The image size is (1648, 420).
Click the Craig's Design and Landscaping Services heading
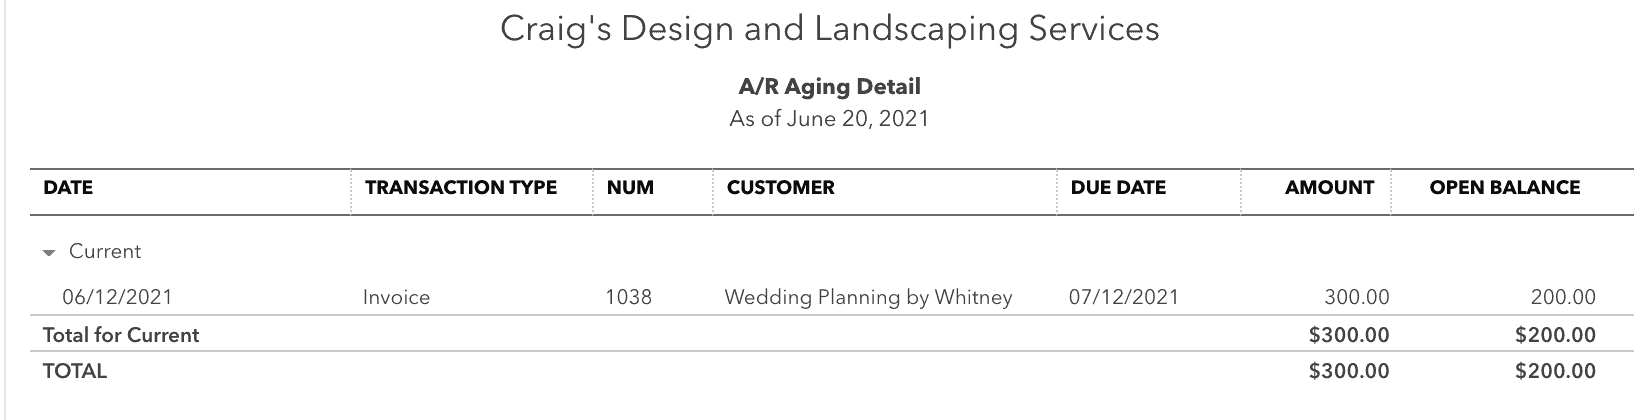[830, 29]
